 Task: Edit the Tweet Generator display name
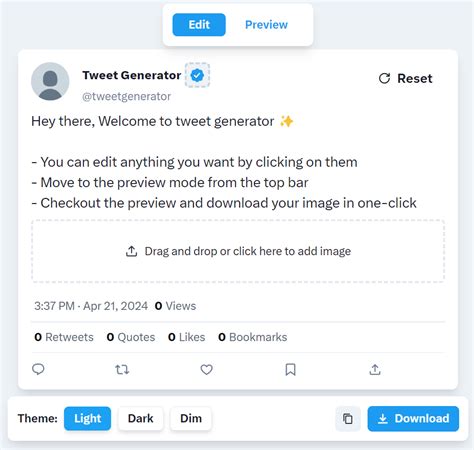[x=132, y=75]
